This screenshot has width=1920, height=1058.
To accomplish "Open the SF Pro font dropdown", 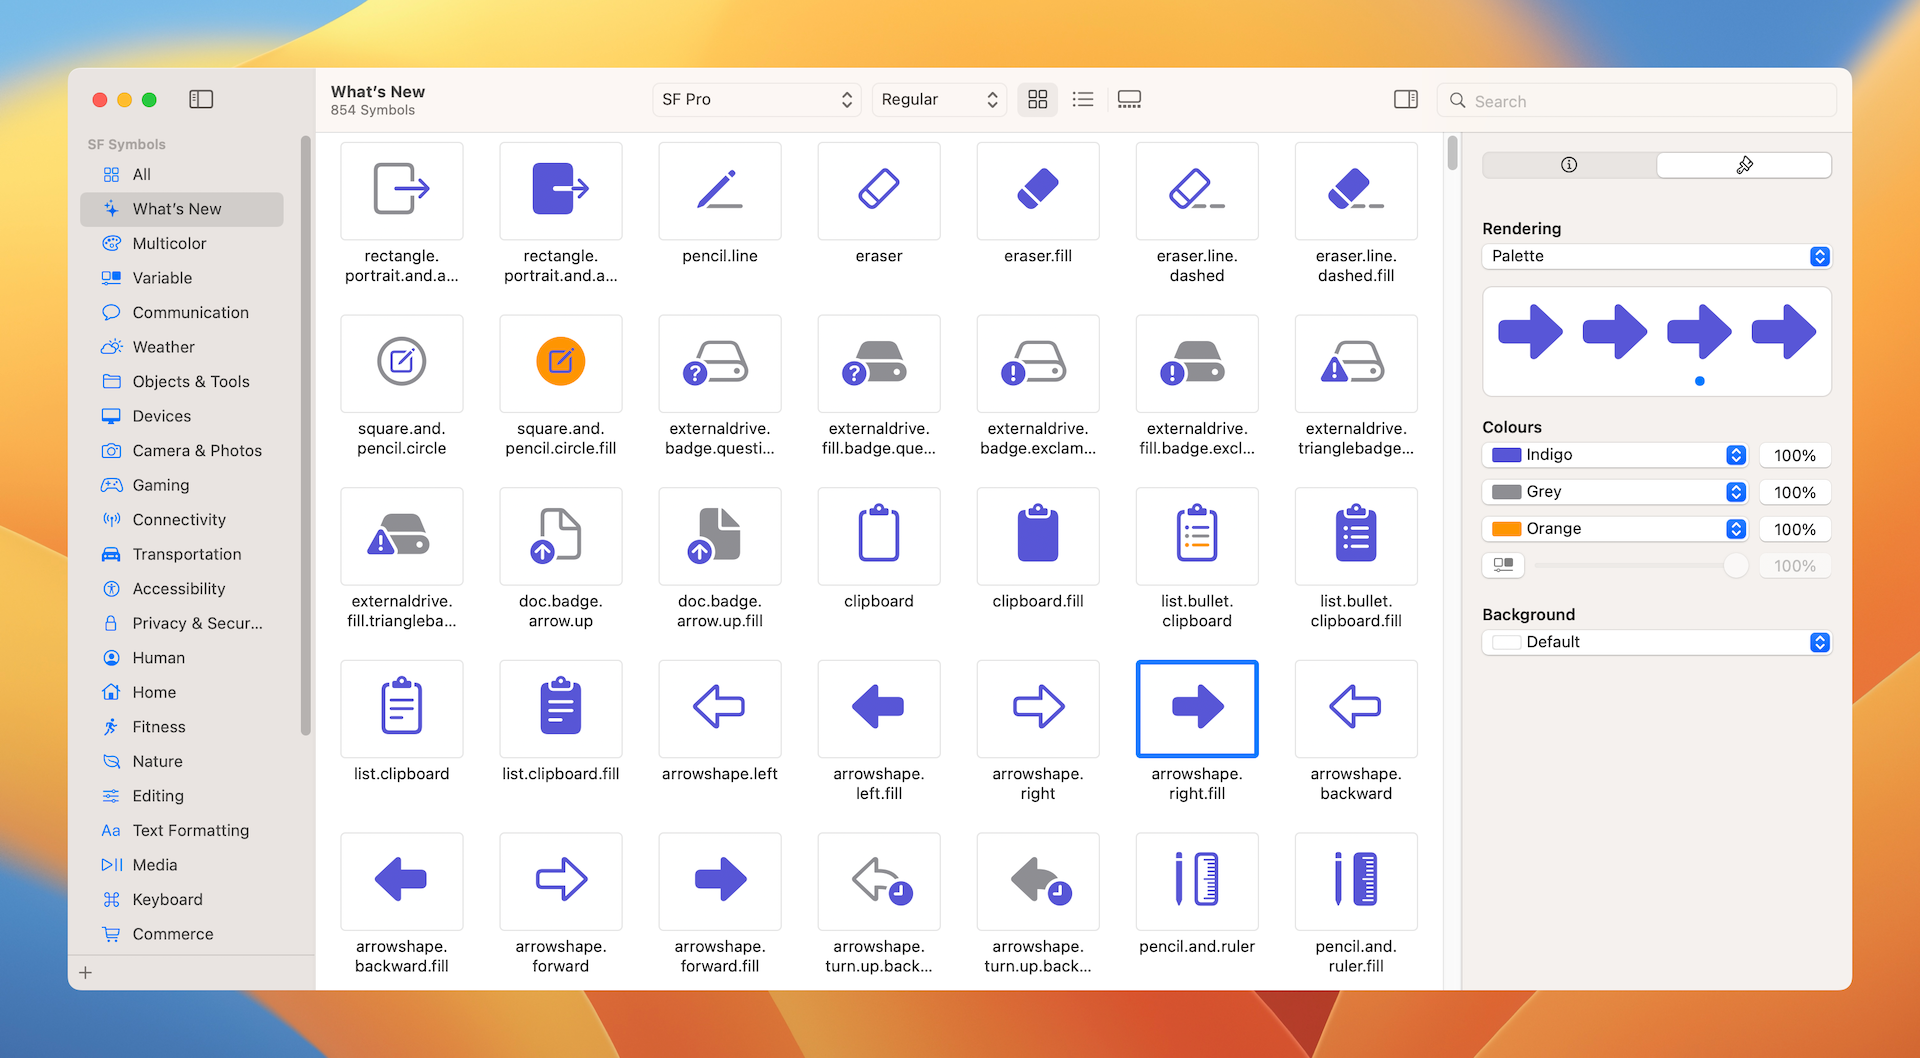I will (757, 99).
